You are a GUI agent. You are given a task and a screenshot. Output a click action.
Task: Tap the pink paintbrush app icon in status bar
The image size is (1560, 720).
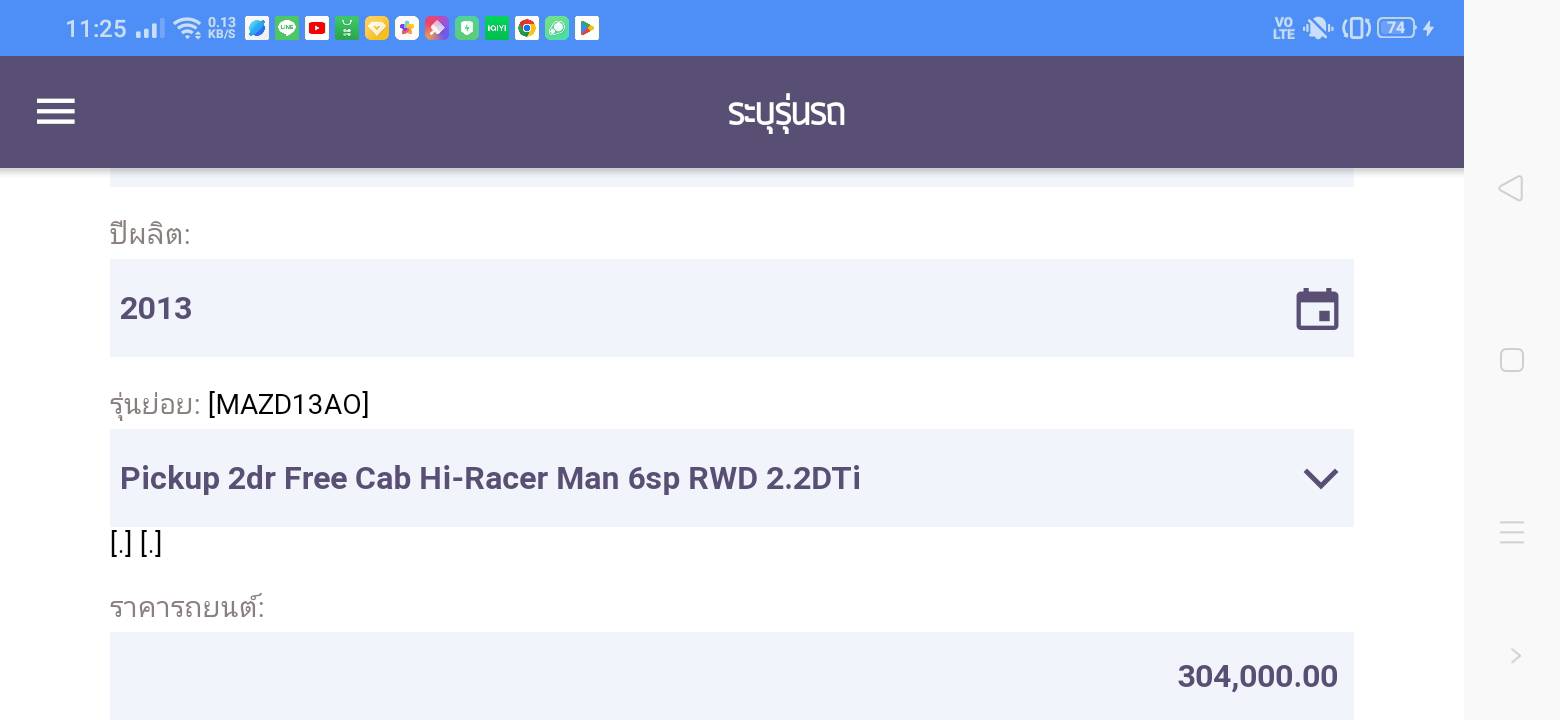[437, 28]
